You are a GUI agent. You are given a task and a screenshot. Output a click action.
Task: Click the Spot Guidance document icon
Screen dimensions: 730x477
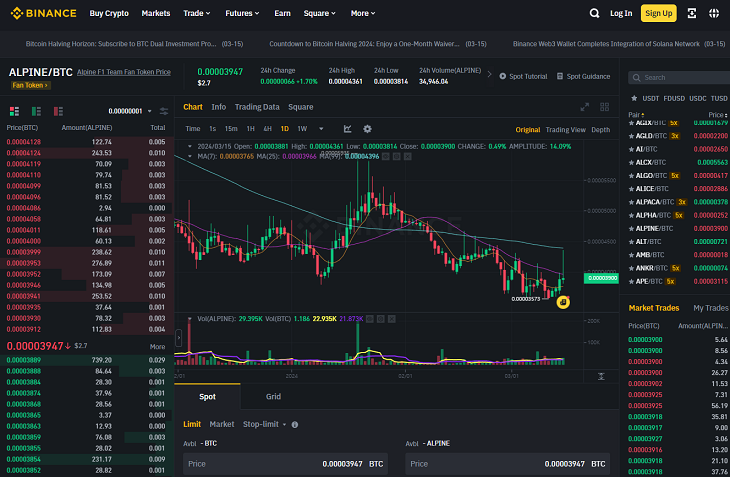pos(560,76)
